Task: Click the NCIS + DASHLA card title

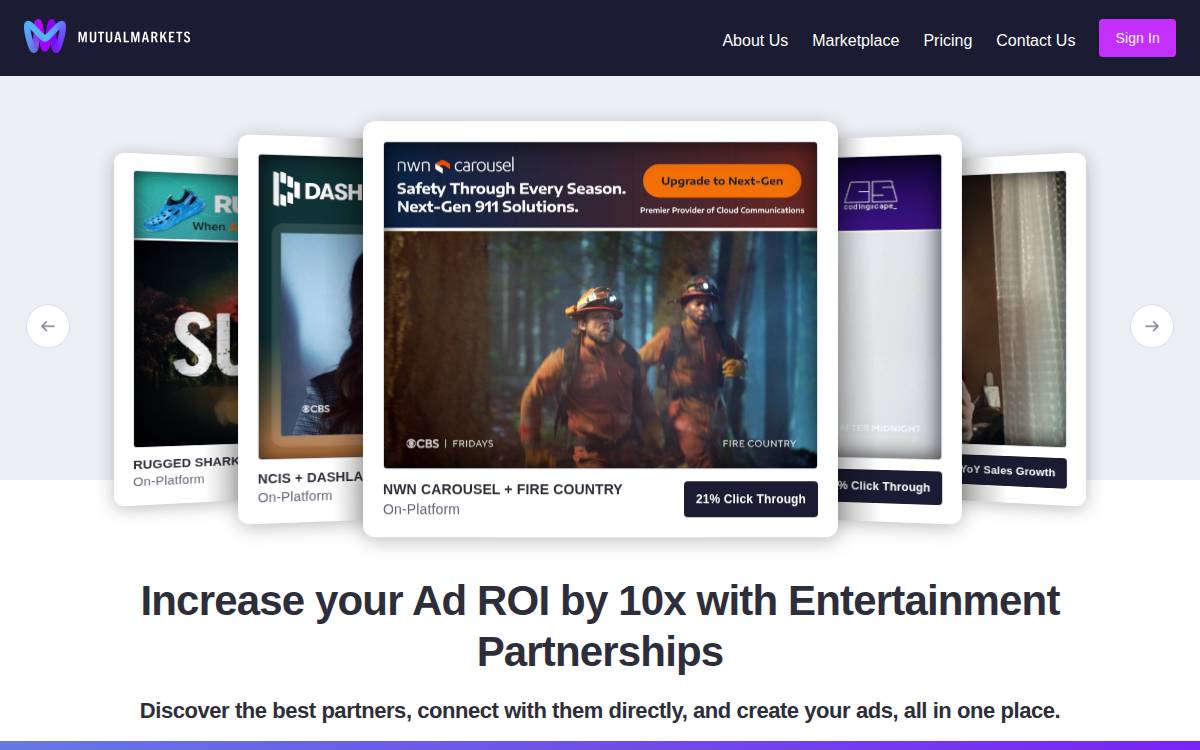Action: point(310,477)
